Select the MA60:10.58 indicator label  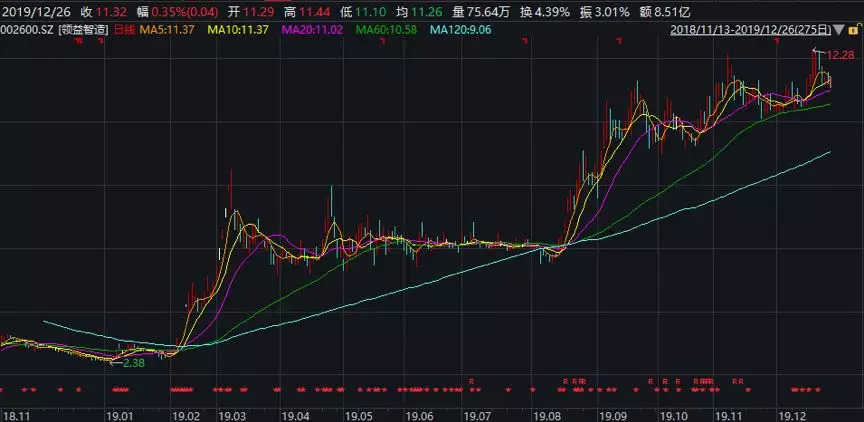(387, 30)
